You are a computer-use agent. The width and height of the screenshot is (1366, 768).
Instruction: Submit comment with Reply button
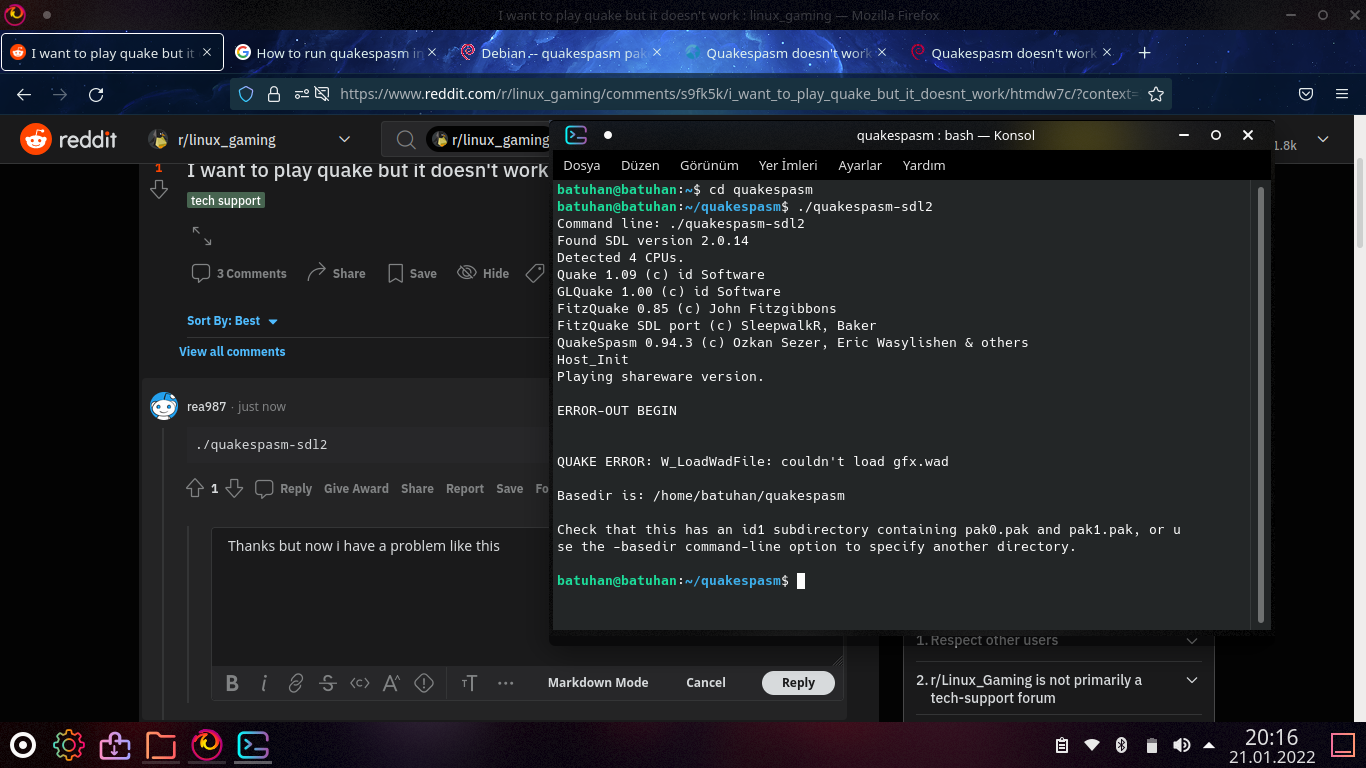[x=798, y=683]
